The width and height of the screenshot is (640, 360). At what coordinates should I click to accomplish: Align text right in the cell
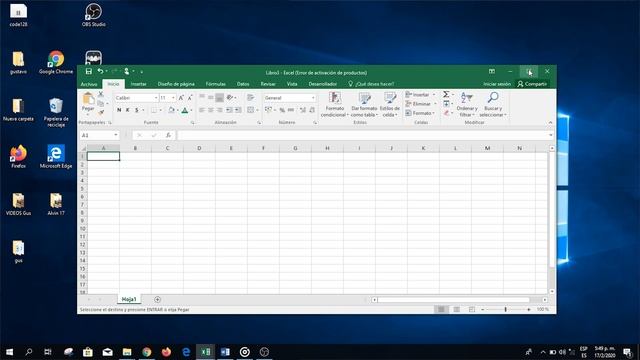pyautogui.click(x=220, y=110)
